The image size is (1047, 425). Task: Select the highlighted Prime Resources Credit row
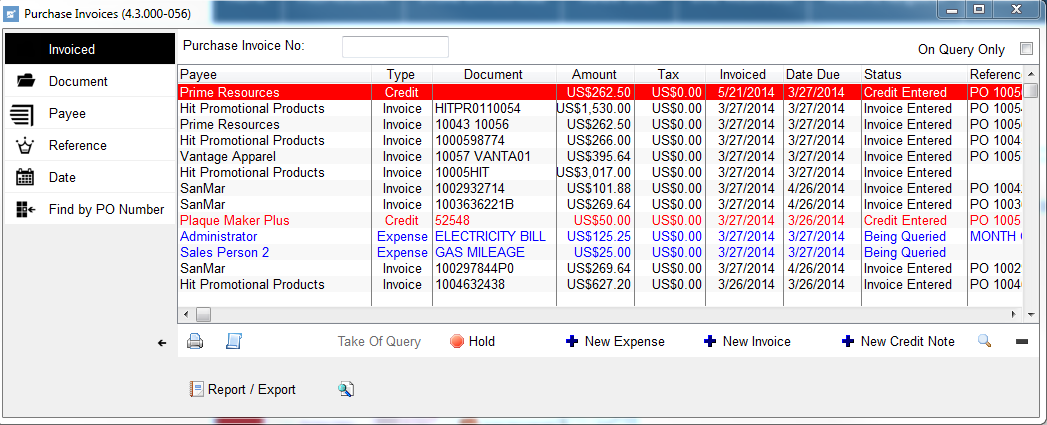601,92
